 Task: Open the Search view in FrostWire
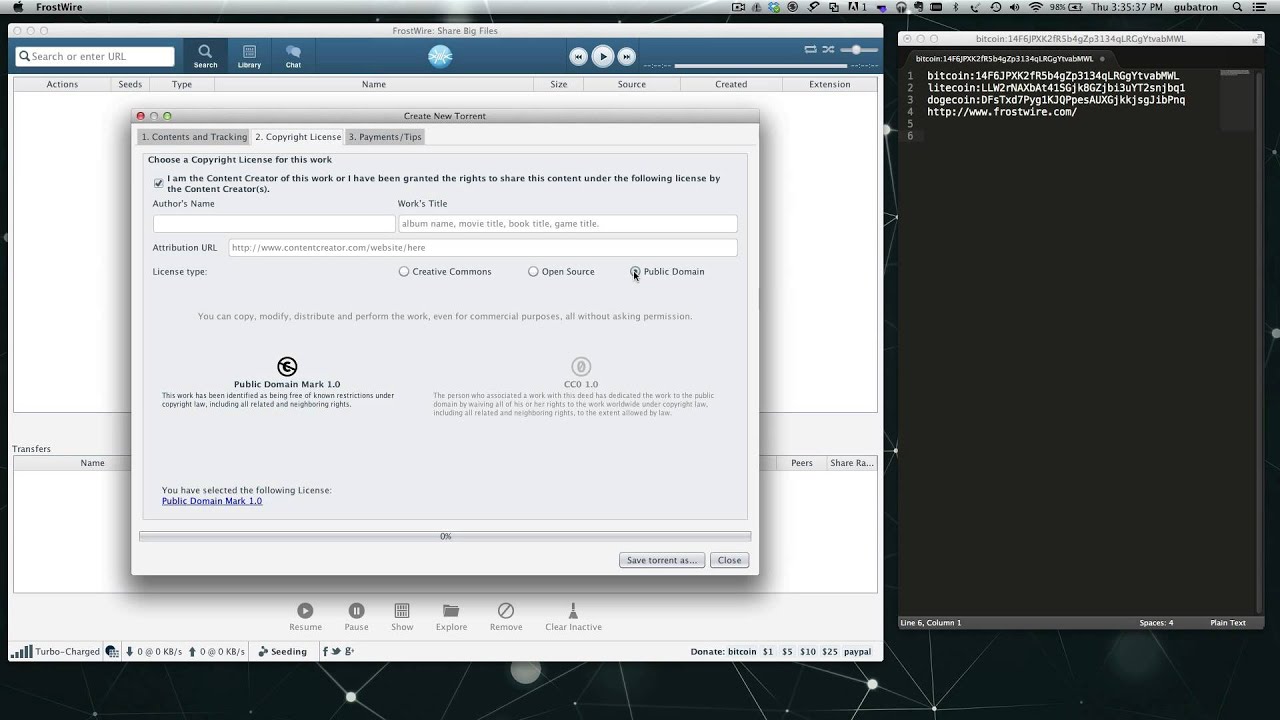[x=205, y=56]
